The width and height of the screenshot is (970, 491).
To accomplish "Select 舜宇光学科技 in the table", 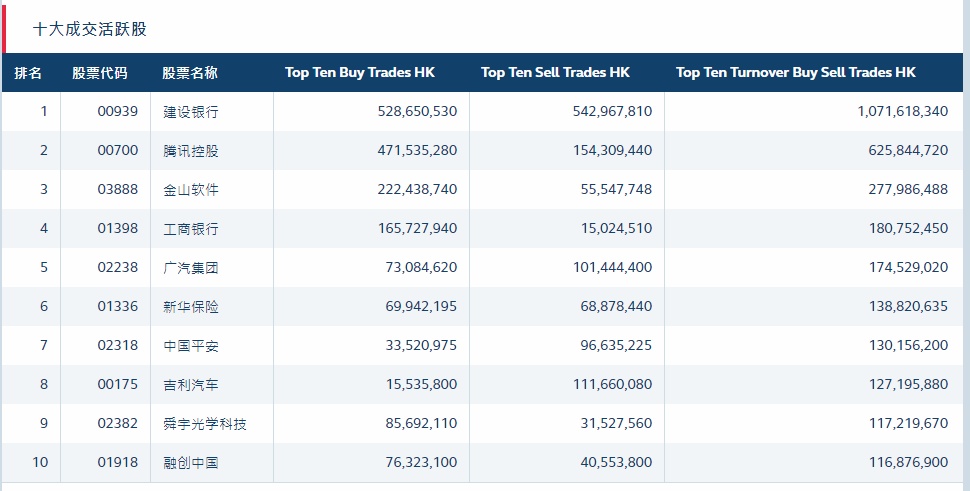I will [205, 424].
